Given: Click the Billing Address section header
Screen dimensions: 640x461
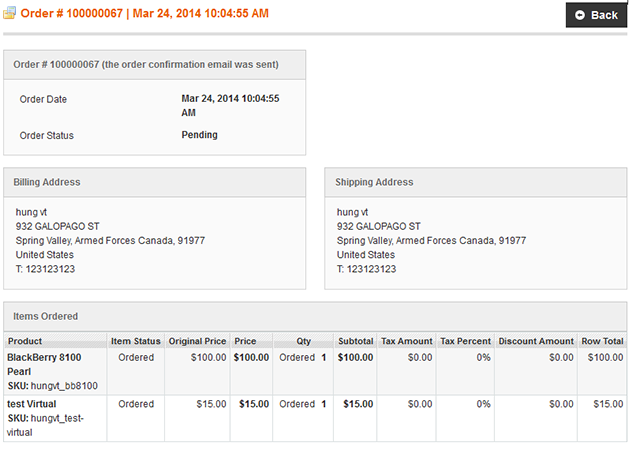Looking at the screenshot, I should 155,182.
